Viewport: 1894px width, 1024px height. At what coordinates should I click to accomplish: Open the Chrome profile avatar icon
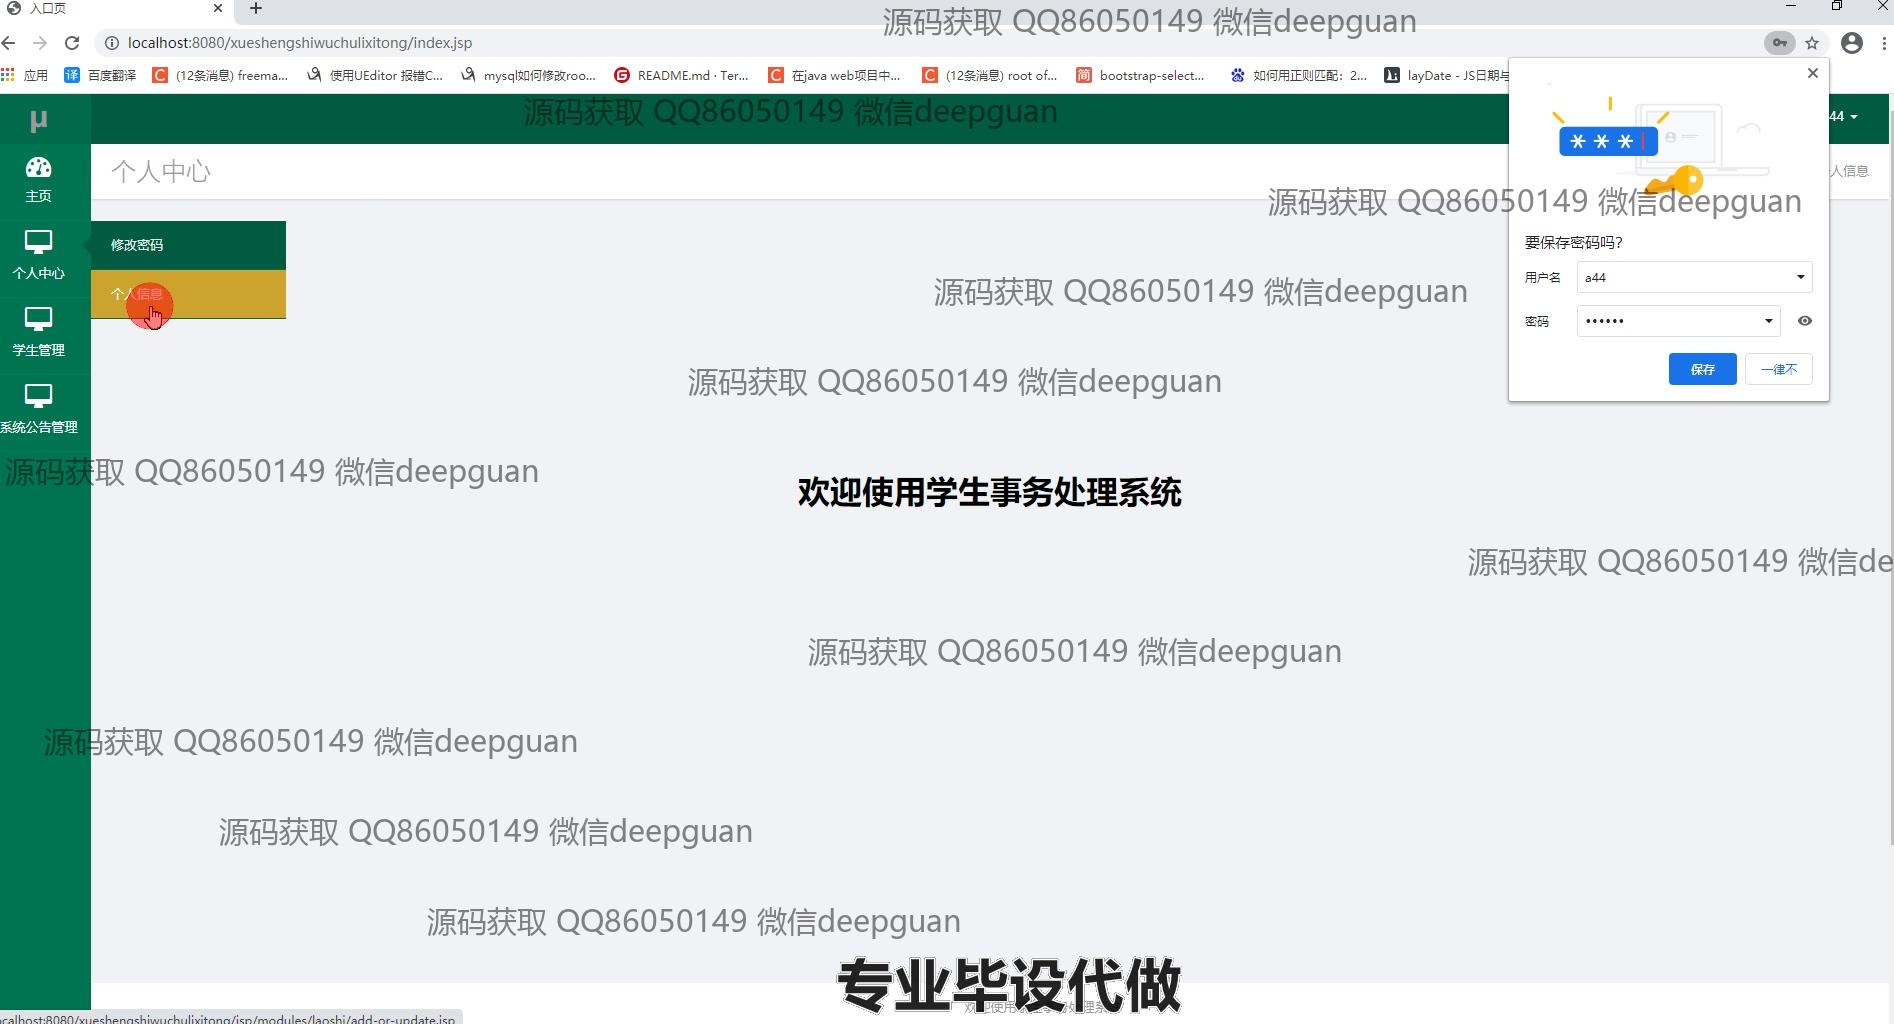[1852, 43]
